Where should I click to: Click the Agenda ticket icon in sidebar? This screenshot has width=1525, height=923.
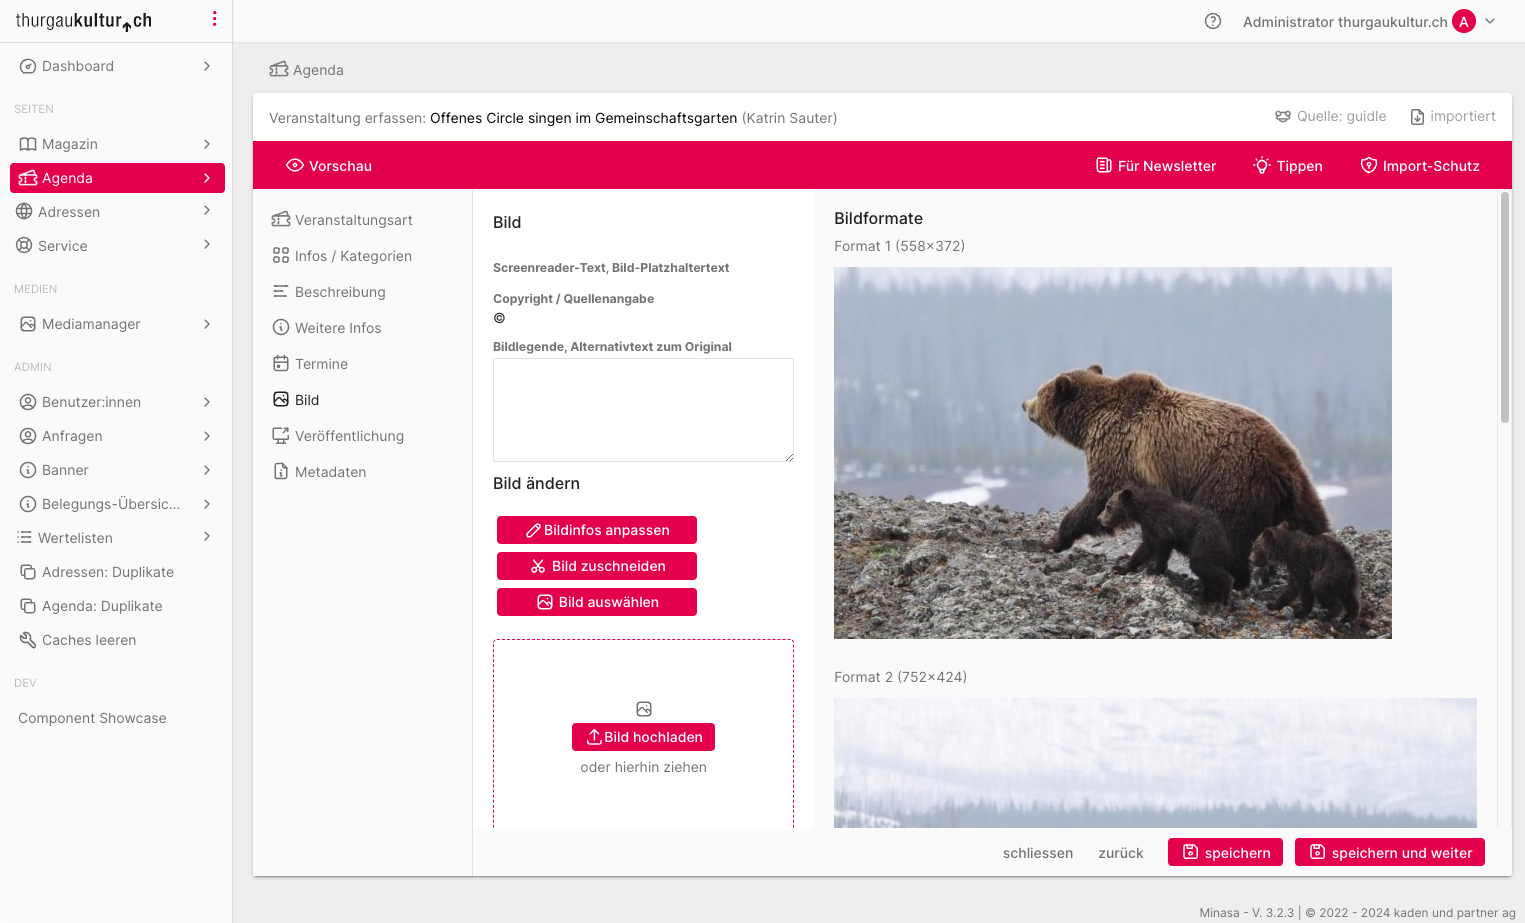(28, 178)
